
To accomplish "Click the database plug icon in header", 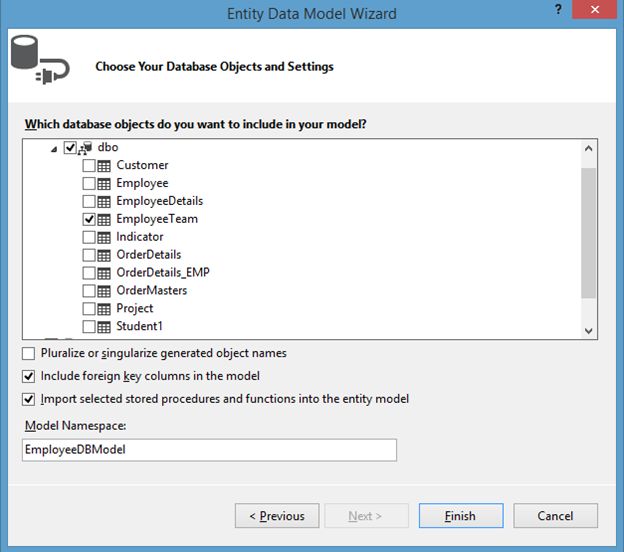I will [x=40, y=62].
